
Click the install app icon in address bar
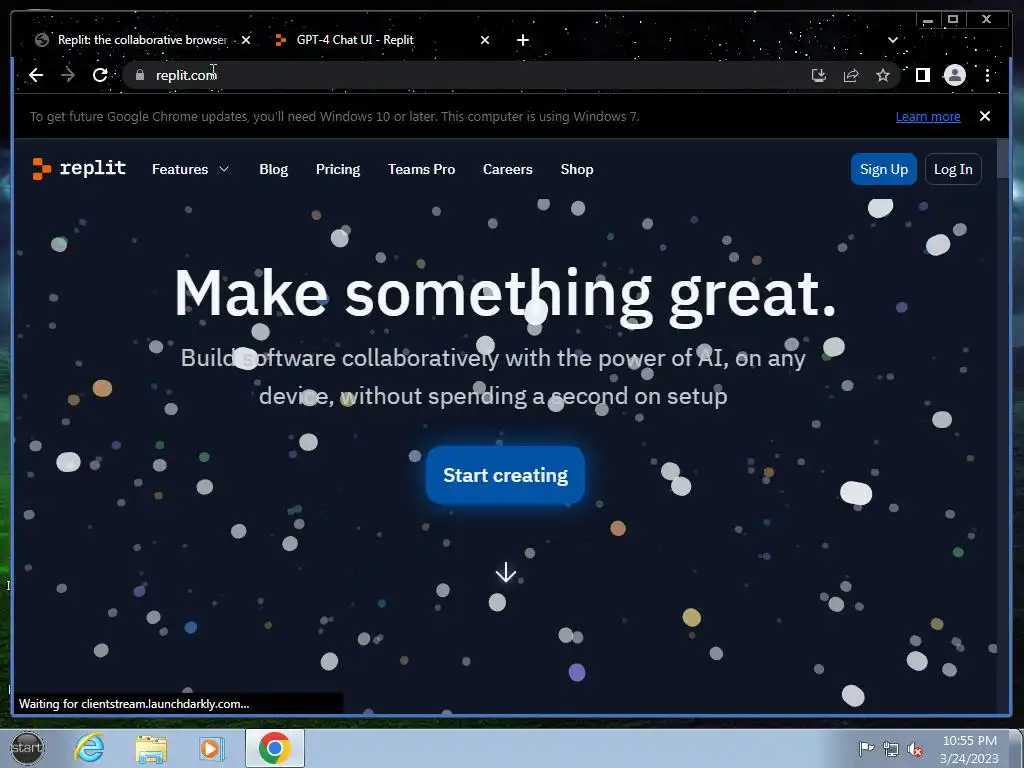[x=818, y=75]
